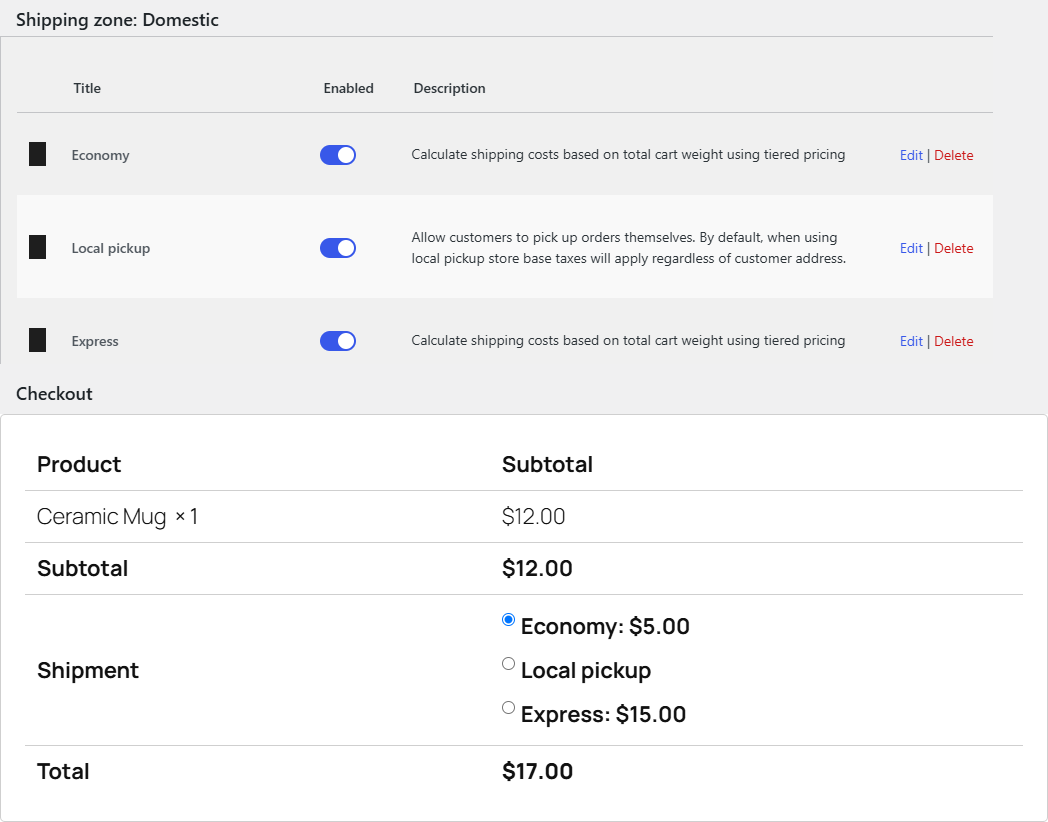The height and width of the screenshot is (822, 1048).
Task: Click the Ceramic Mug $12.00 price
Action: [x=533, y=517]
